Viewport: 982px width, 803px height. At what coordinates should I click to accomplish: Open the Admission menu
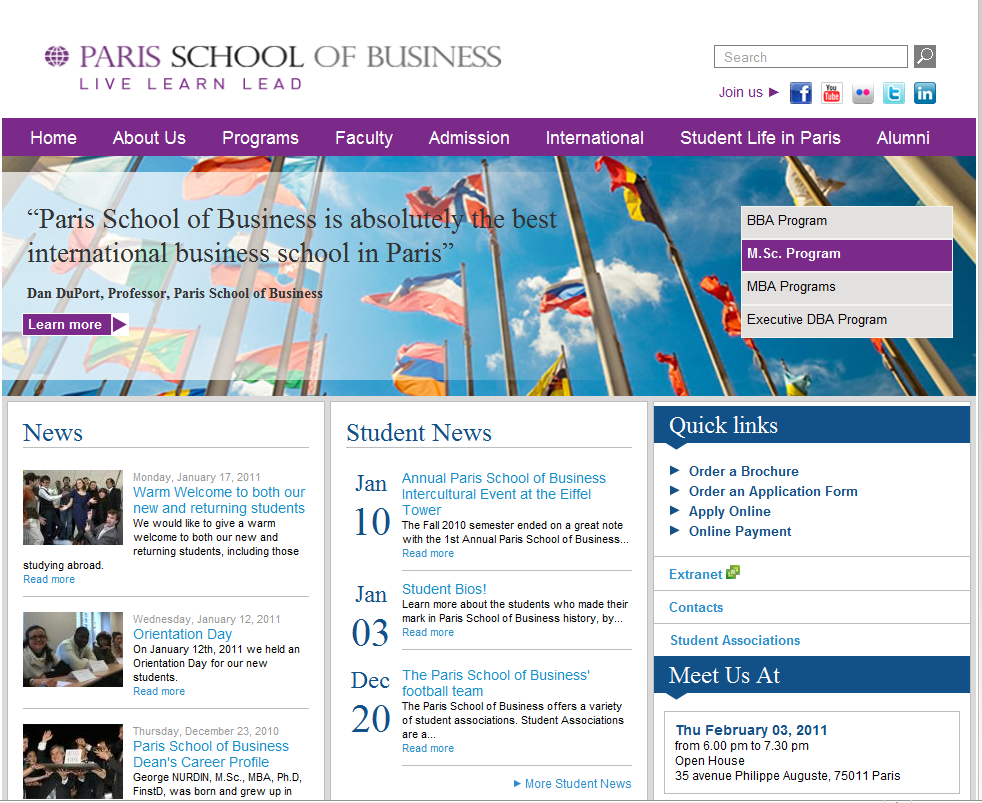tap(469, 138)
